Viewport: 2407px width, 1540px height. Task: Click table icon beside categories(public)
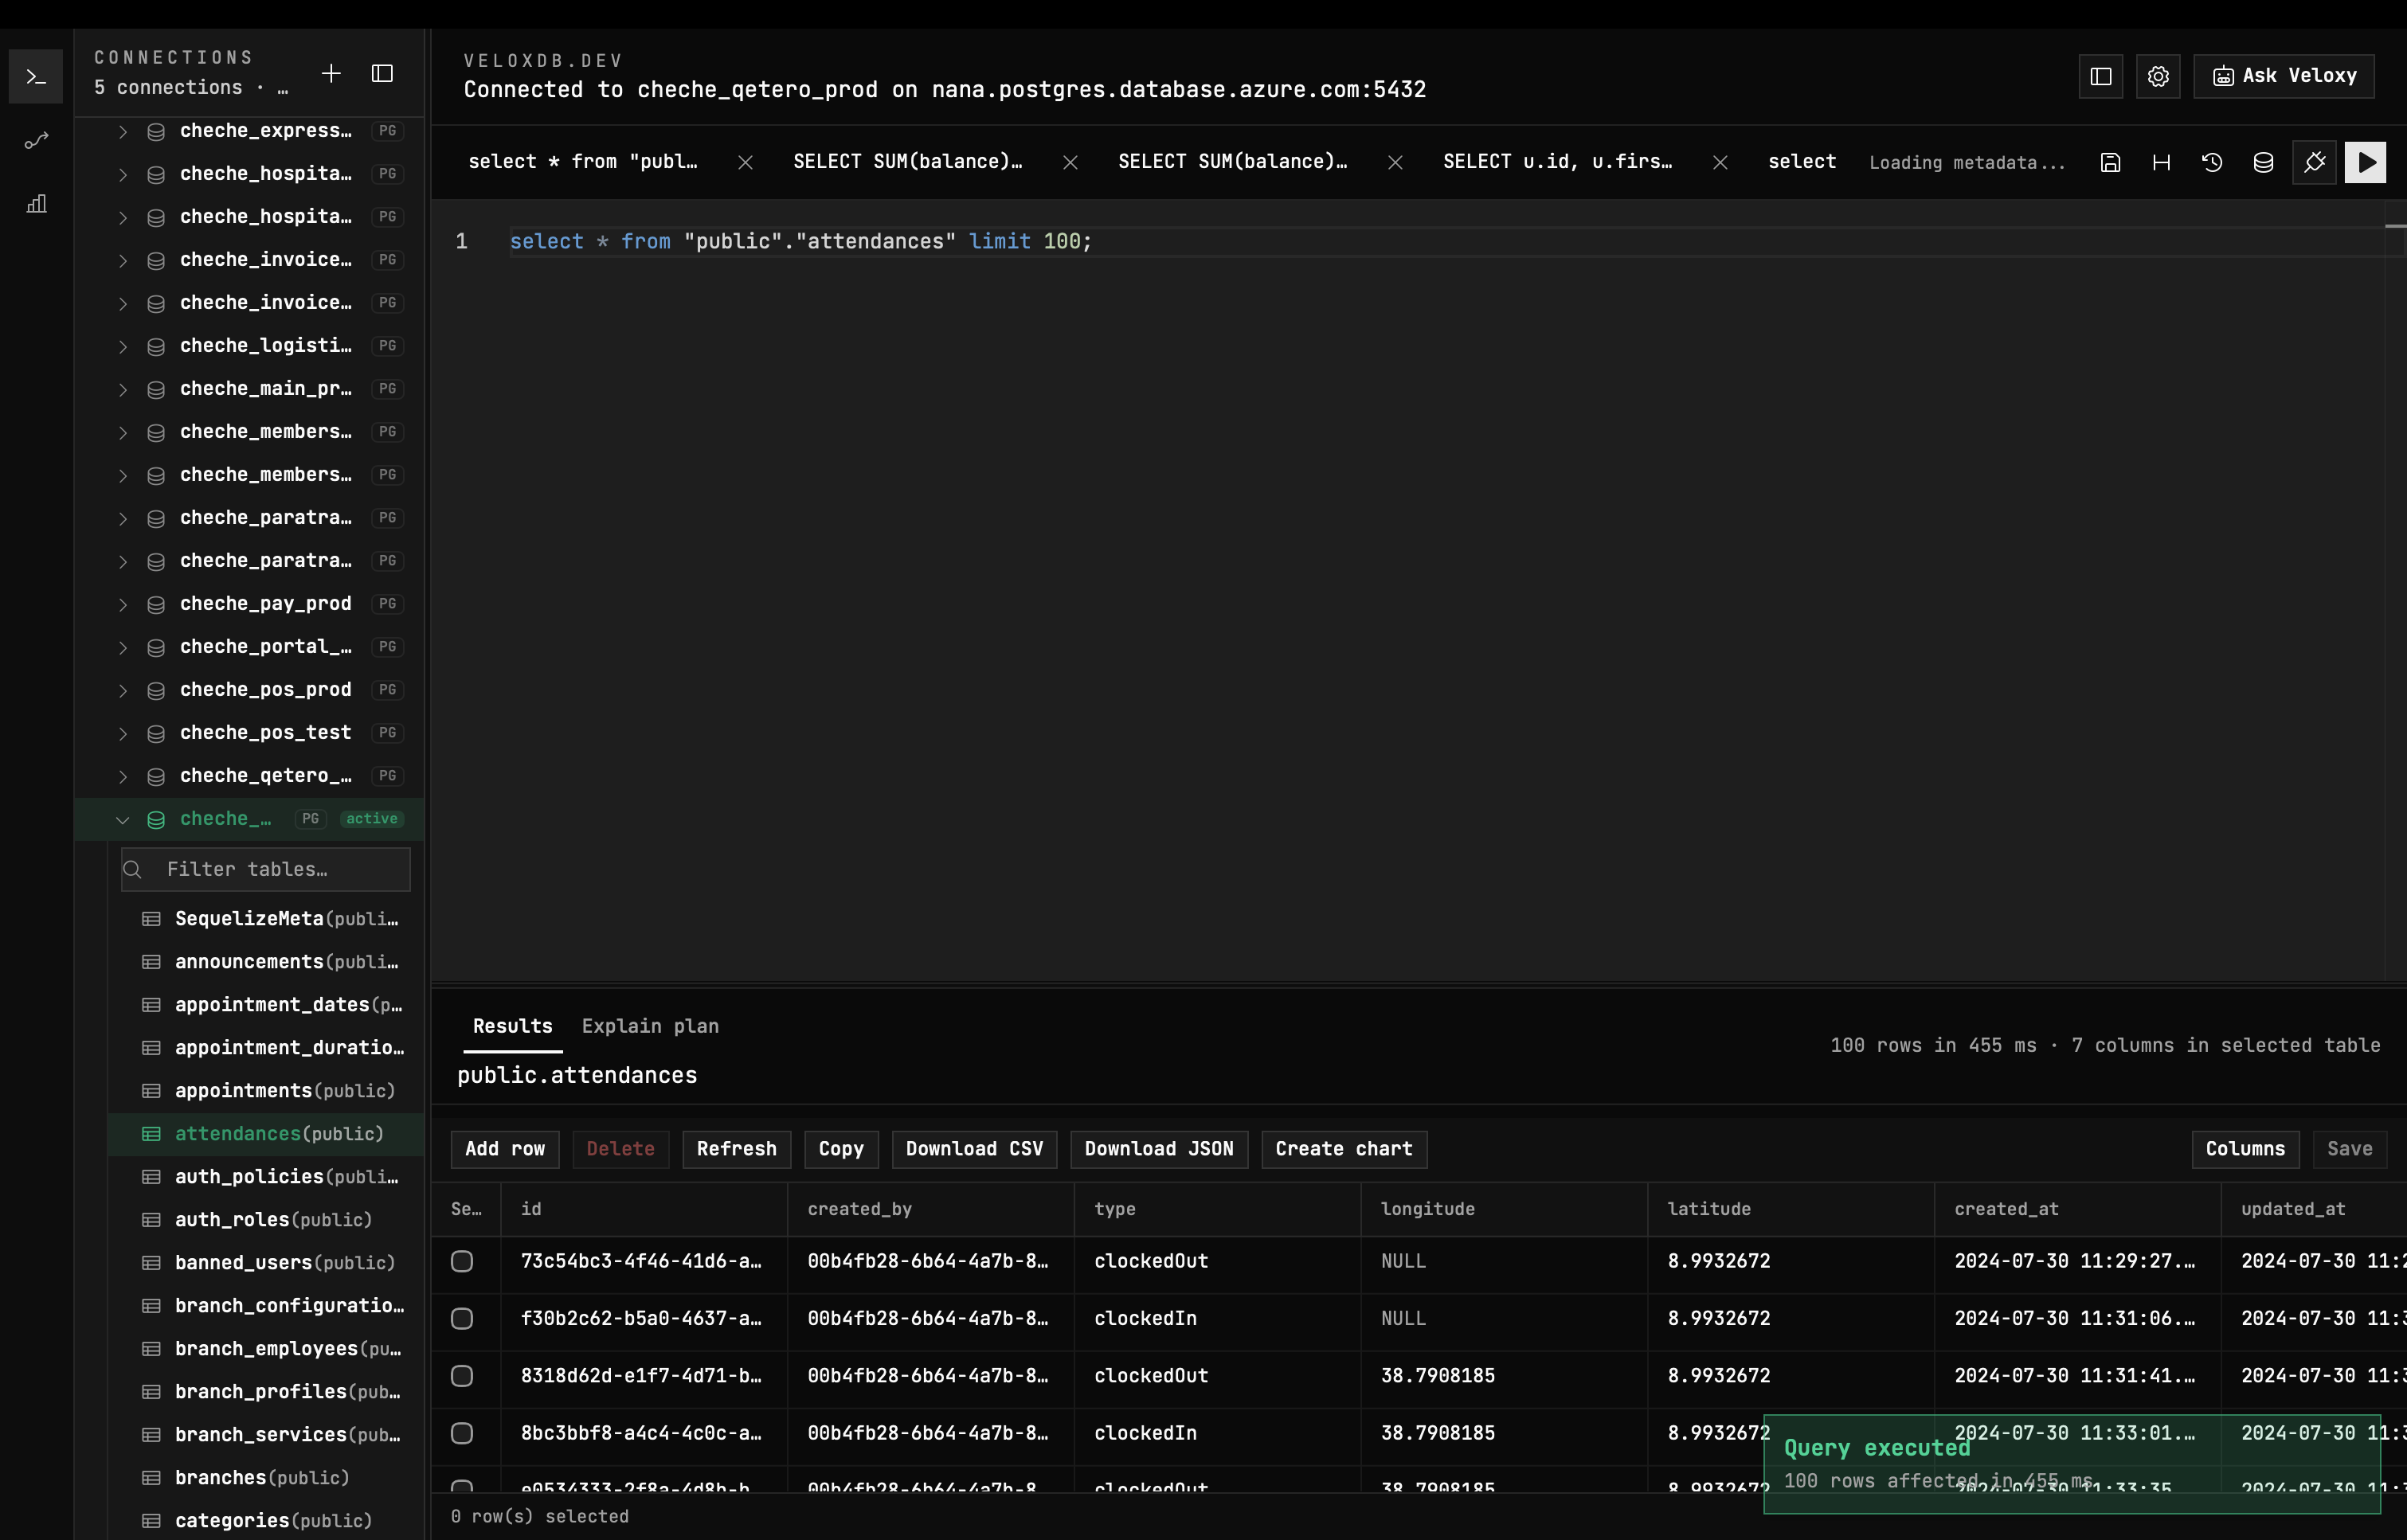point(151,1521)
